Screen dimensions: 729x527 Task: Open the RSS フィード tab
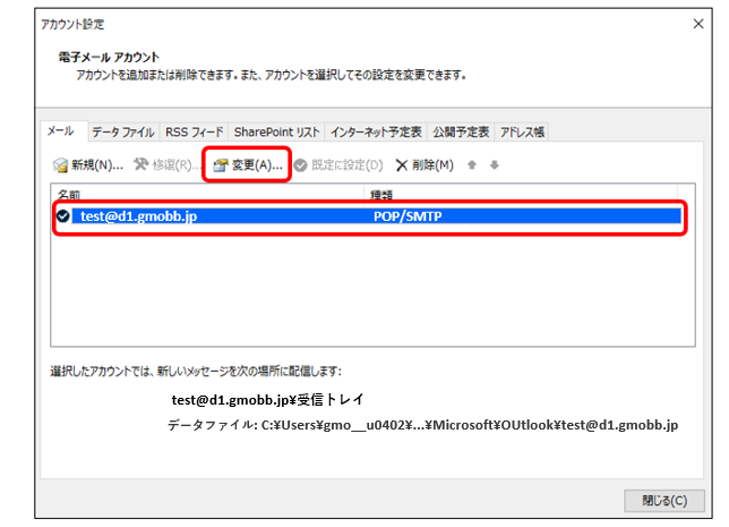pyautogui.click(x=194, y=132)
